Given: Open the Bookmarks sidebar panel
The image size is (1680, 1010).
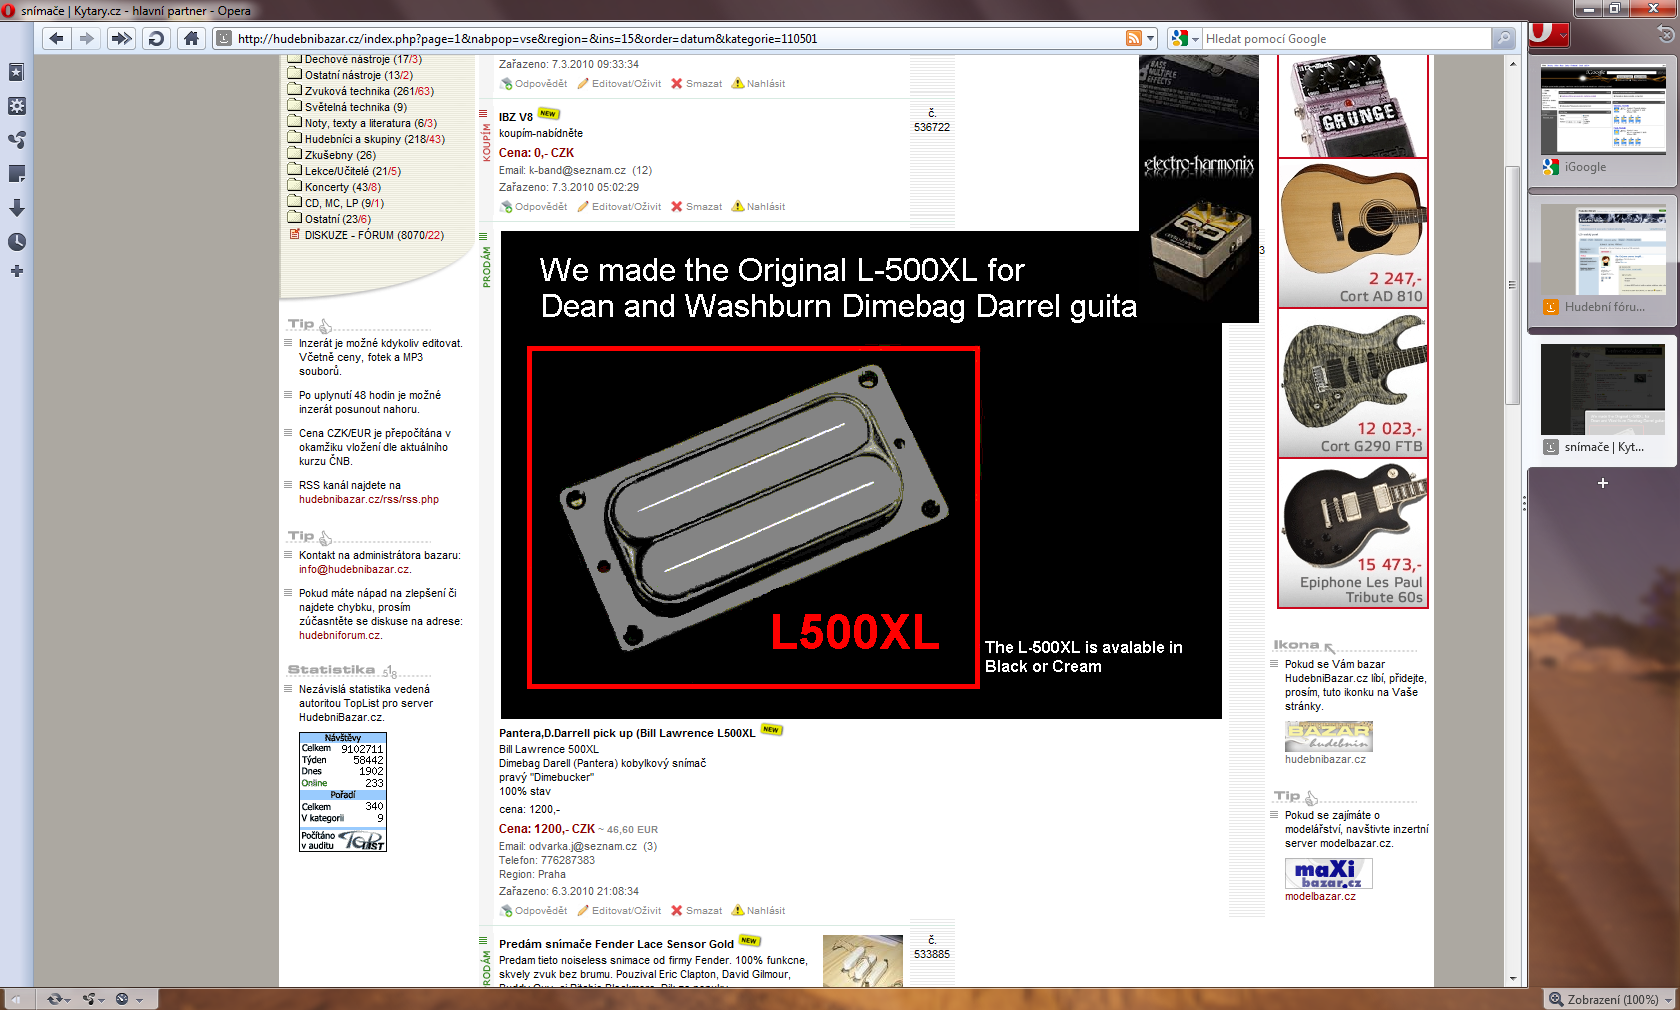Looking at the screenshot, I should click(16, 72).
